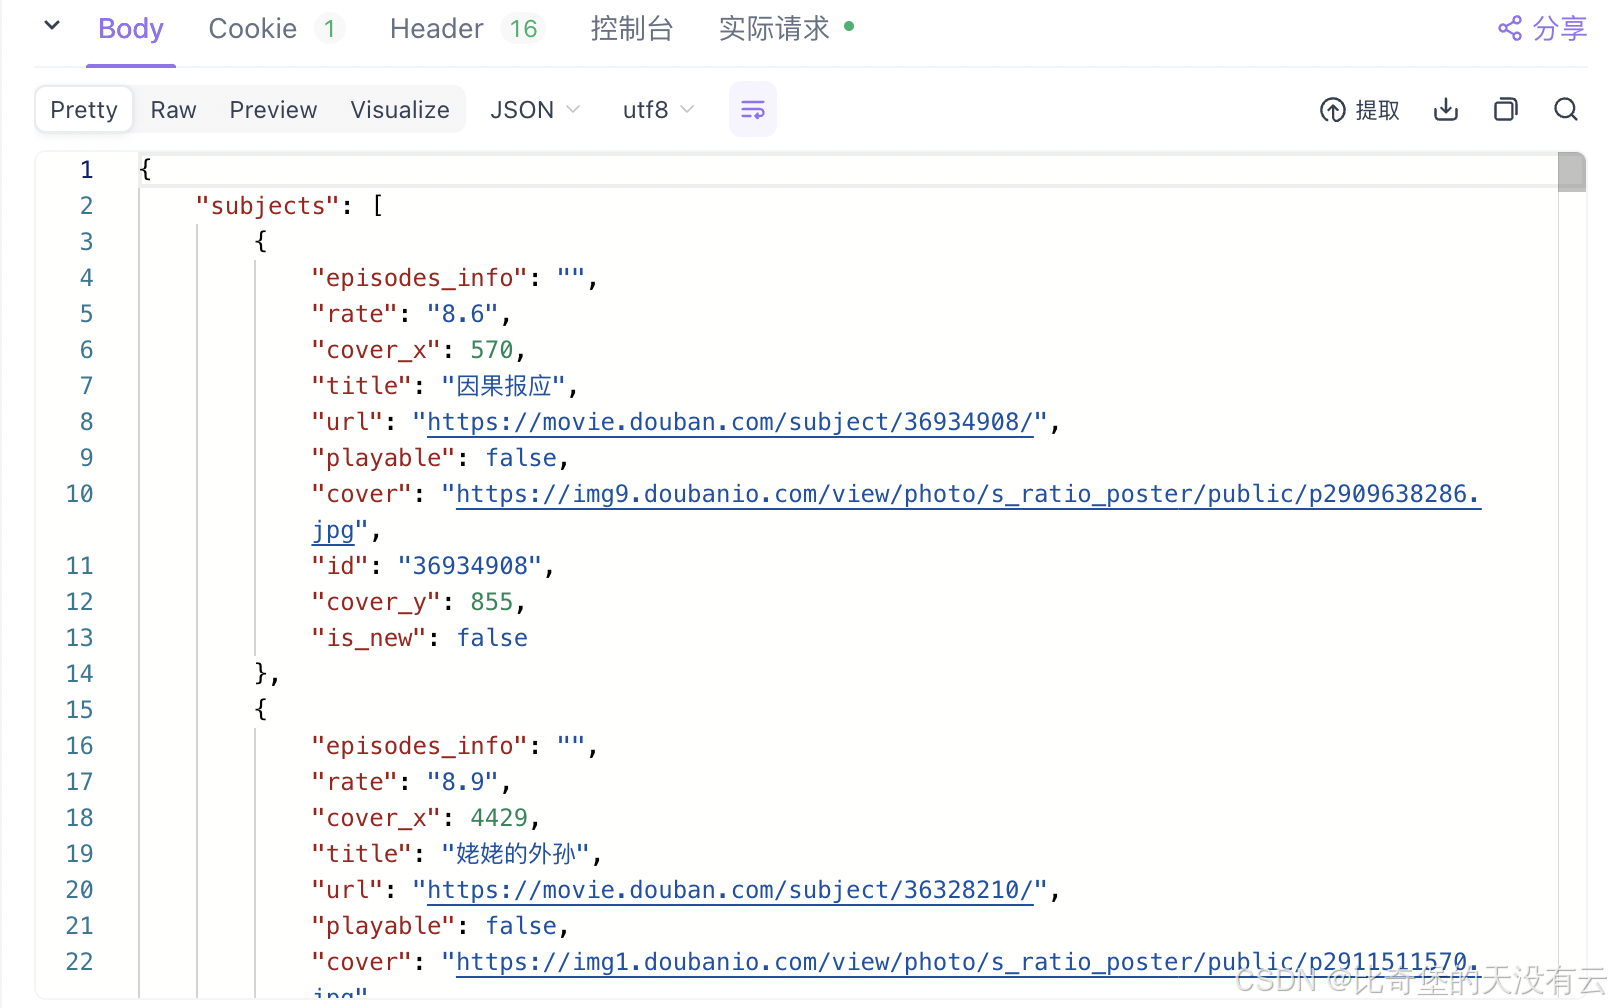Click line number 15 in gutter
Viewport: 1612px width, 1008px height.
(79, 710)
